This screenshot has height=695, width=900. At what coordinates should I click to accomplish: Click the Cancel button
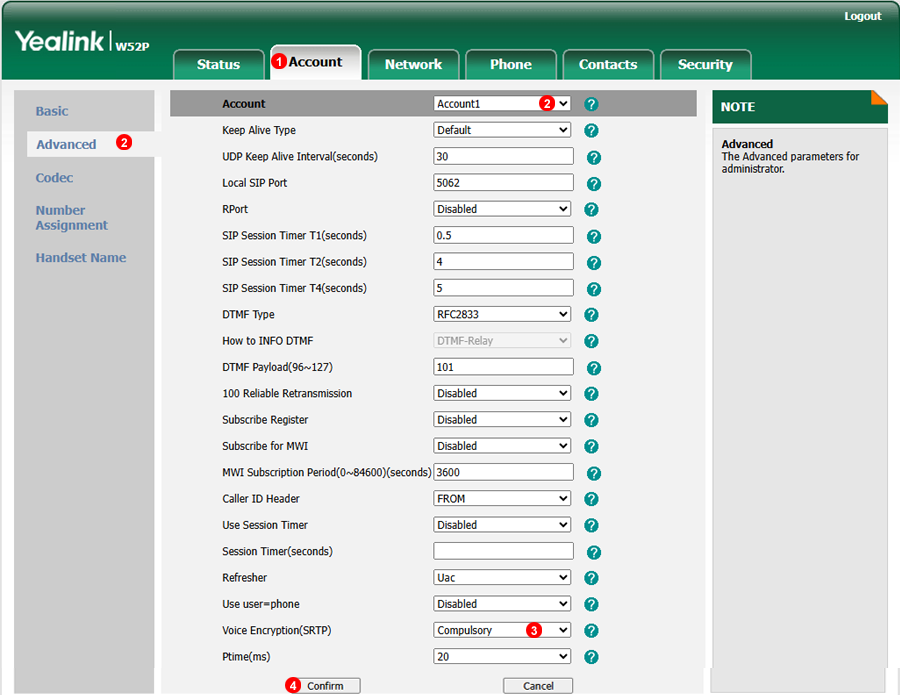coord(538,686)
